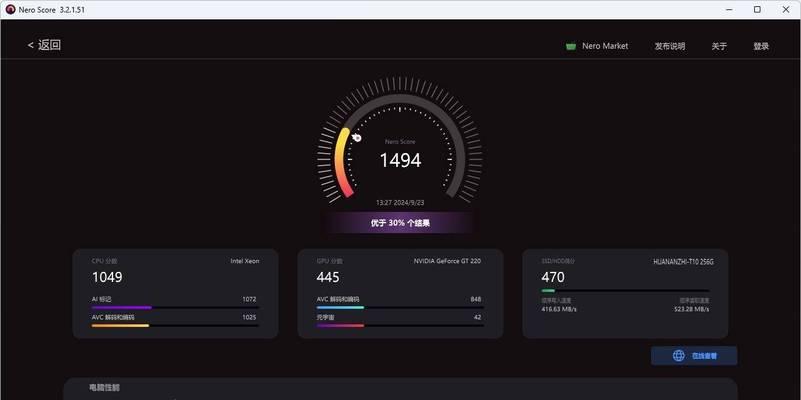Click the AI score value 1072
Screen dimensions: 801x400
click(249, 299)
